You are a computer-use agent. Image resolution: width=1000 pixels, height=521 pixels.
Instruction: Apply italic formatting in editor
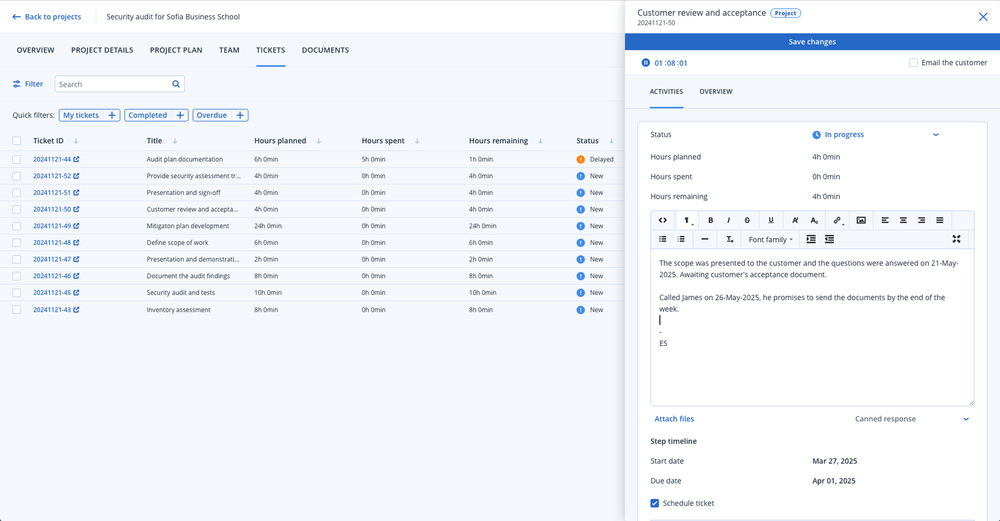(x=728, y=220)
